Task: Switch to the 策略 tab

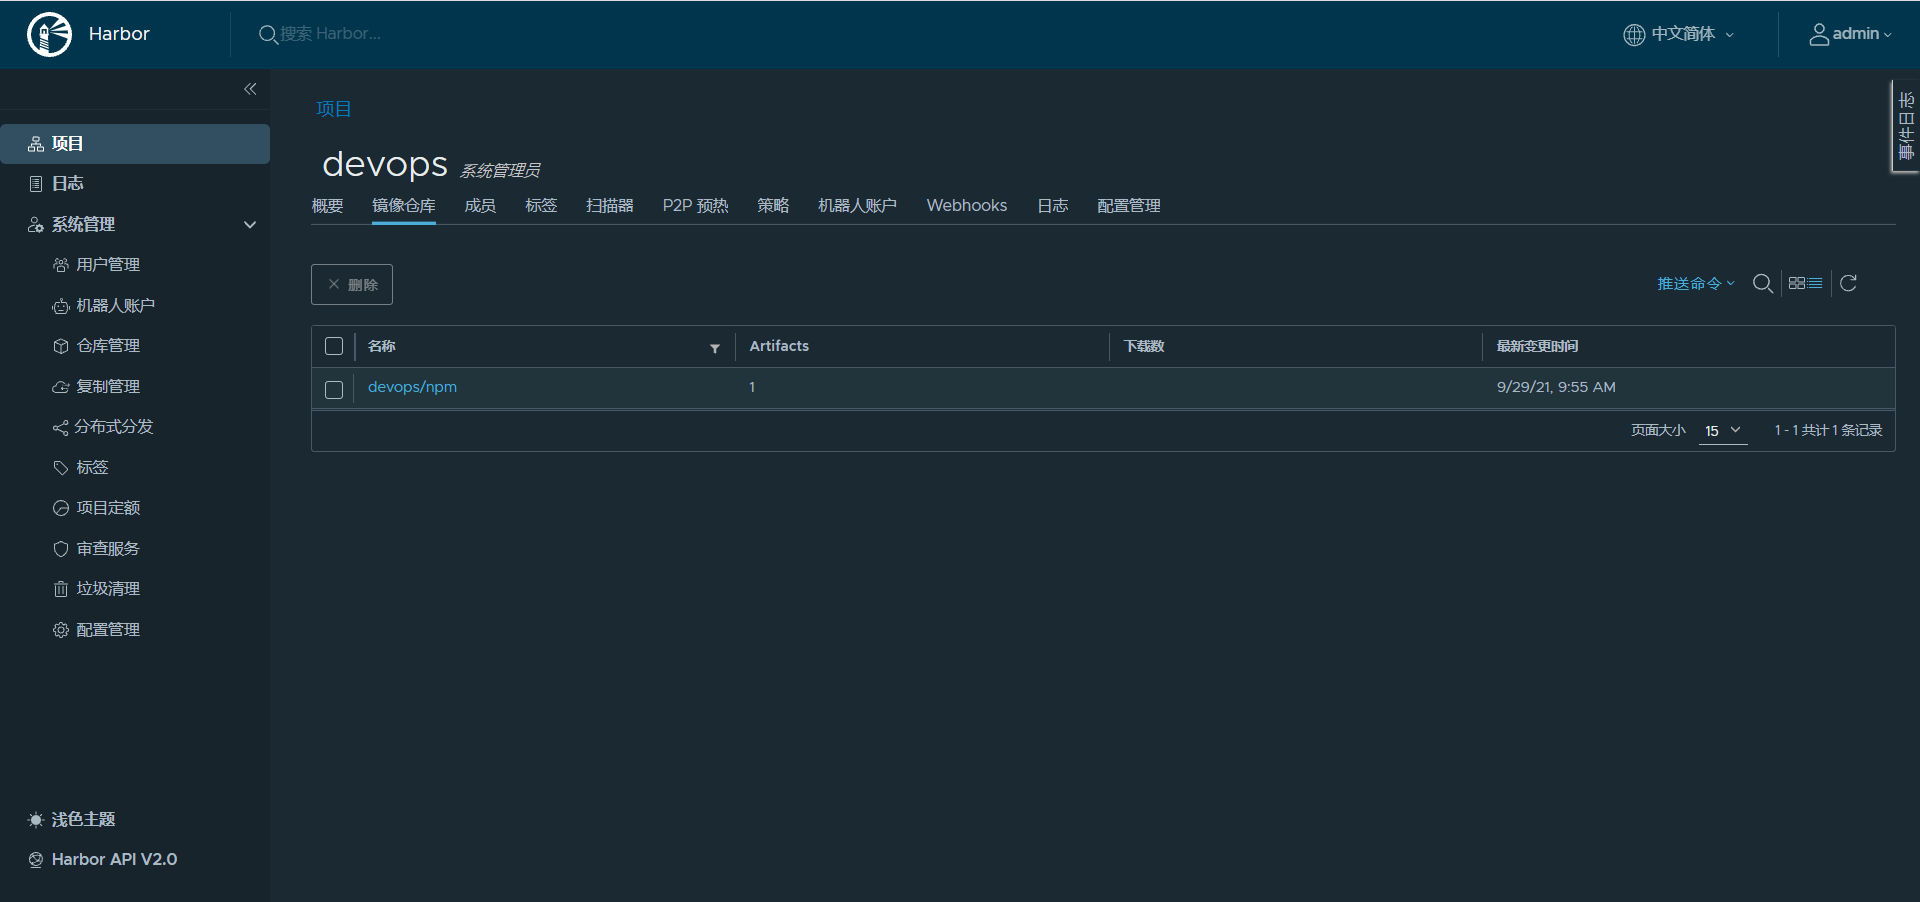Action: click(x=773, y=206)
